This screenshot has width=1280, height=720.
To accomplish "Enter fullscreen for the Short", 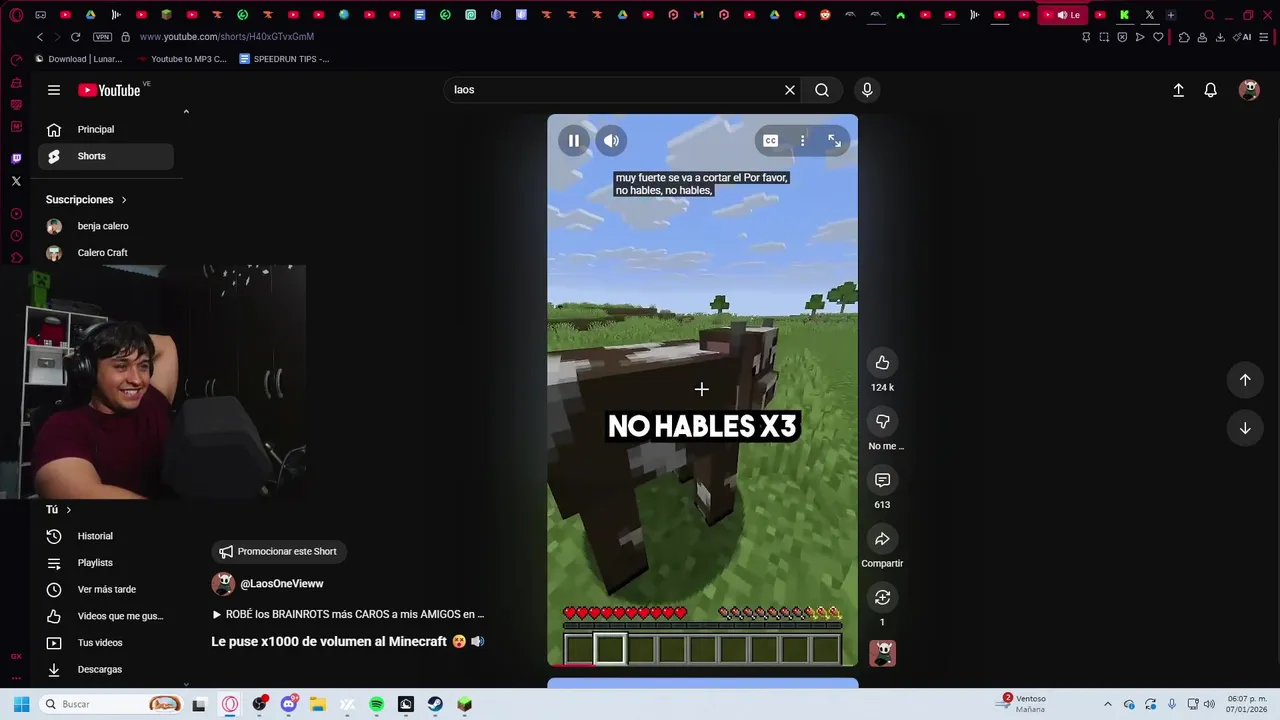I will [x=834, y=141].
